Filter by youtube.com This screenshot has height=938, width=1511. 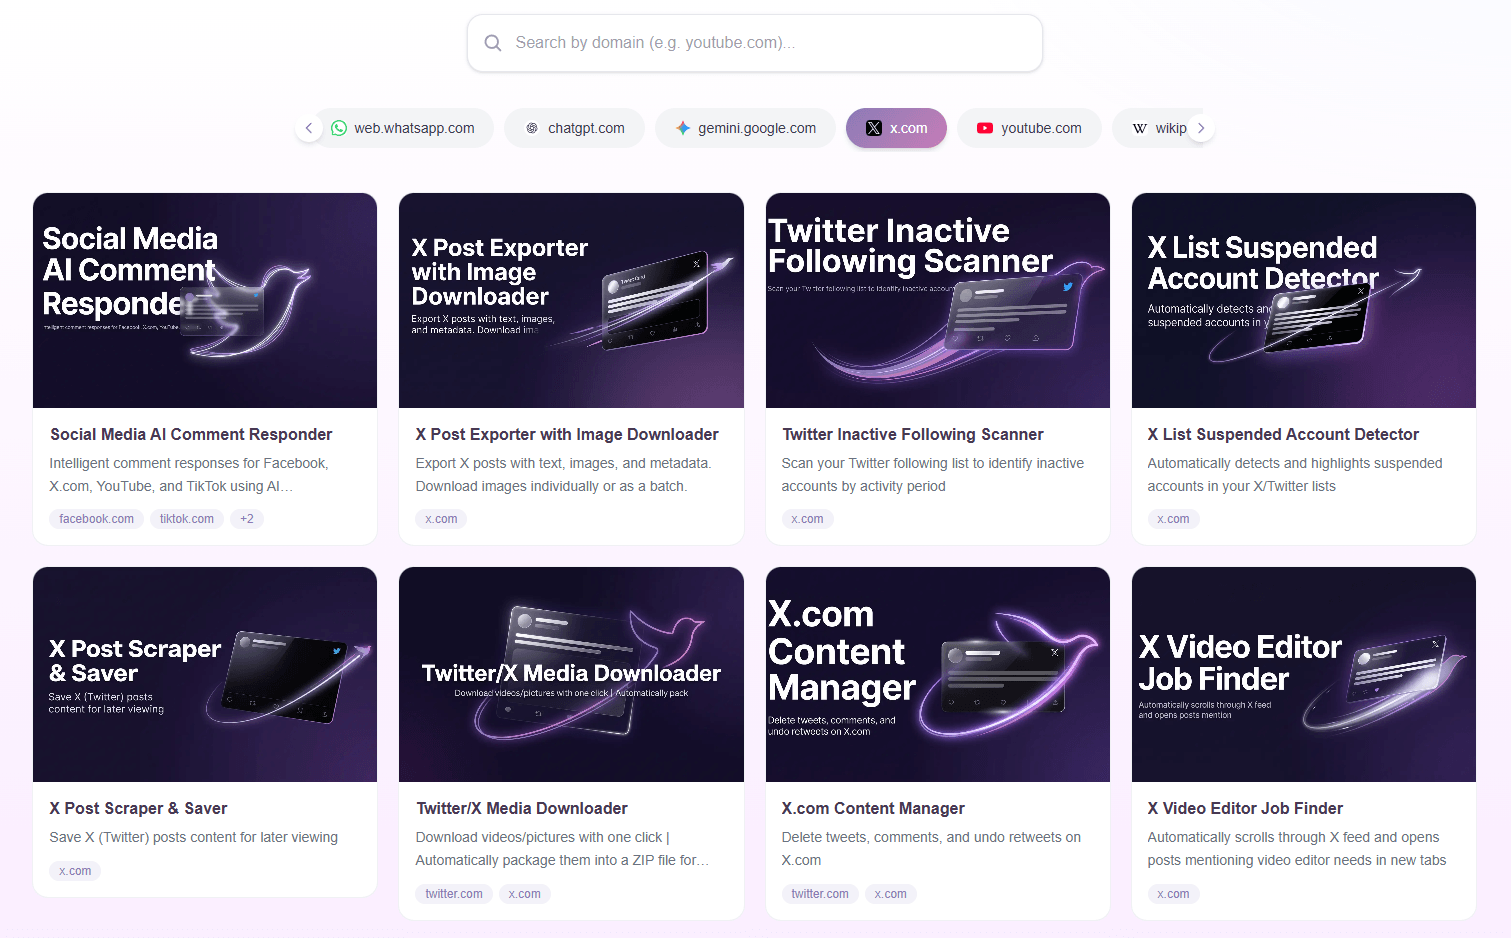coord(1030,128)
